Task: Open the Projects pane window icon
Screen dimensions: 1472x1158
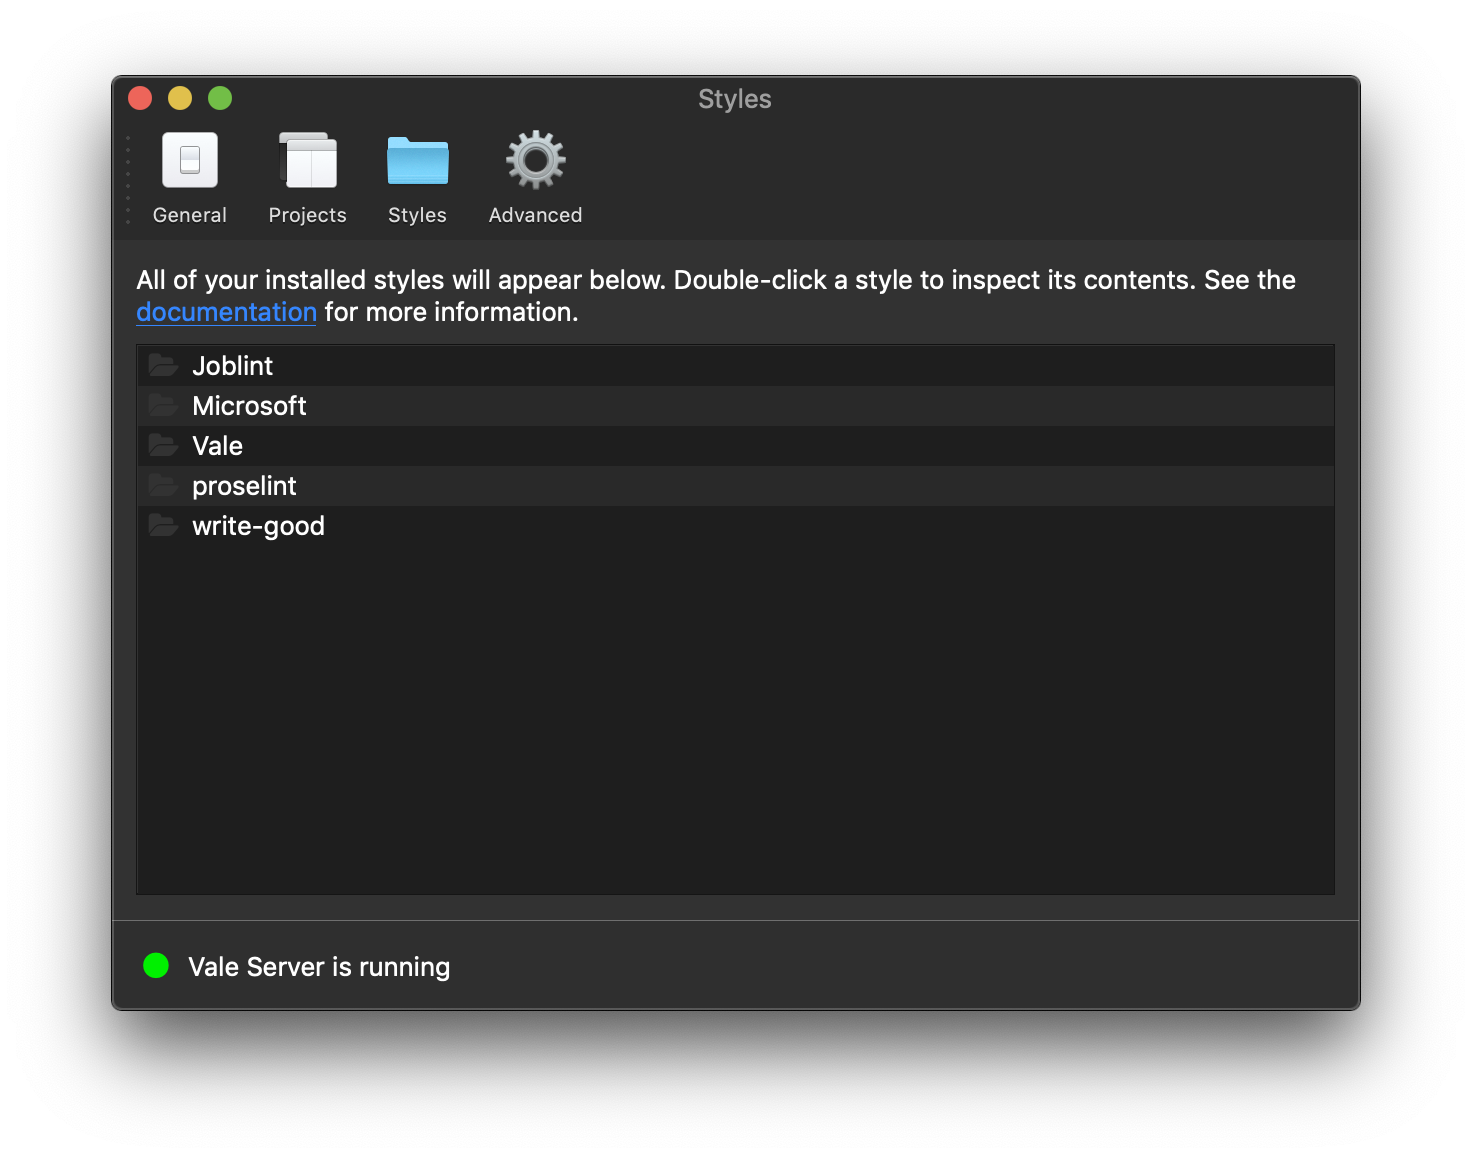Action: click(x=308, y=160)
